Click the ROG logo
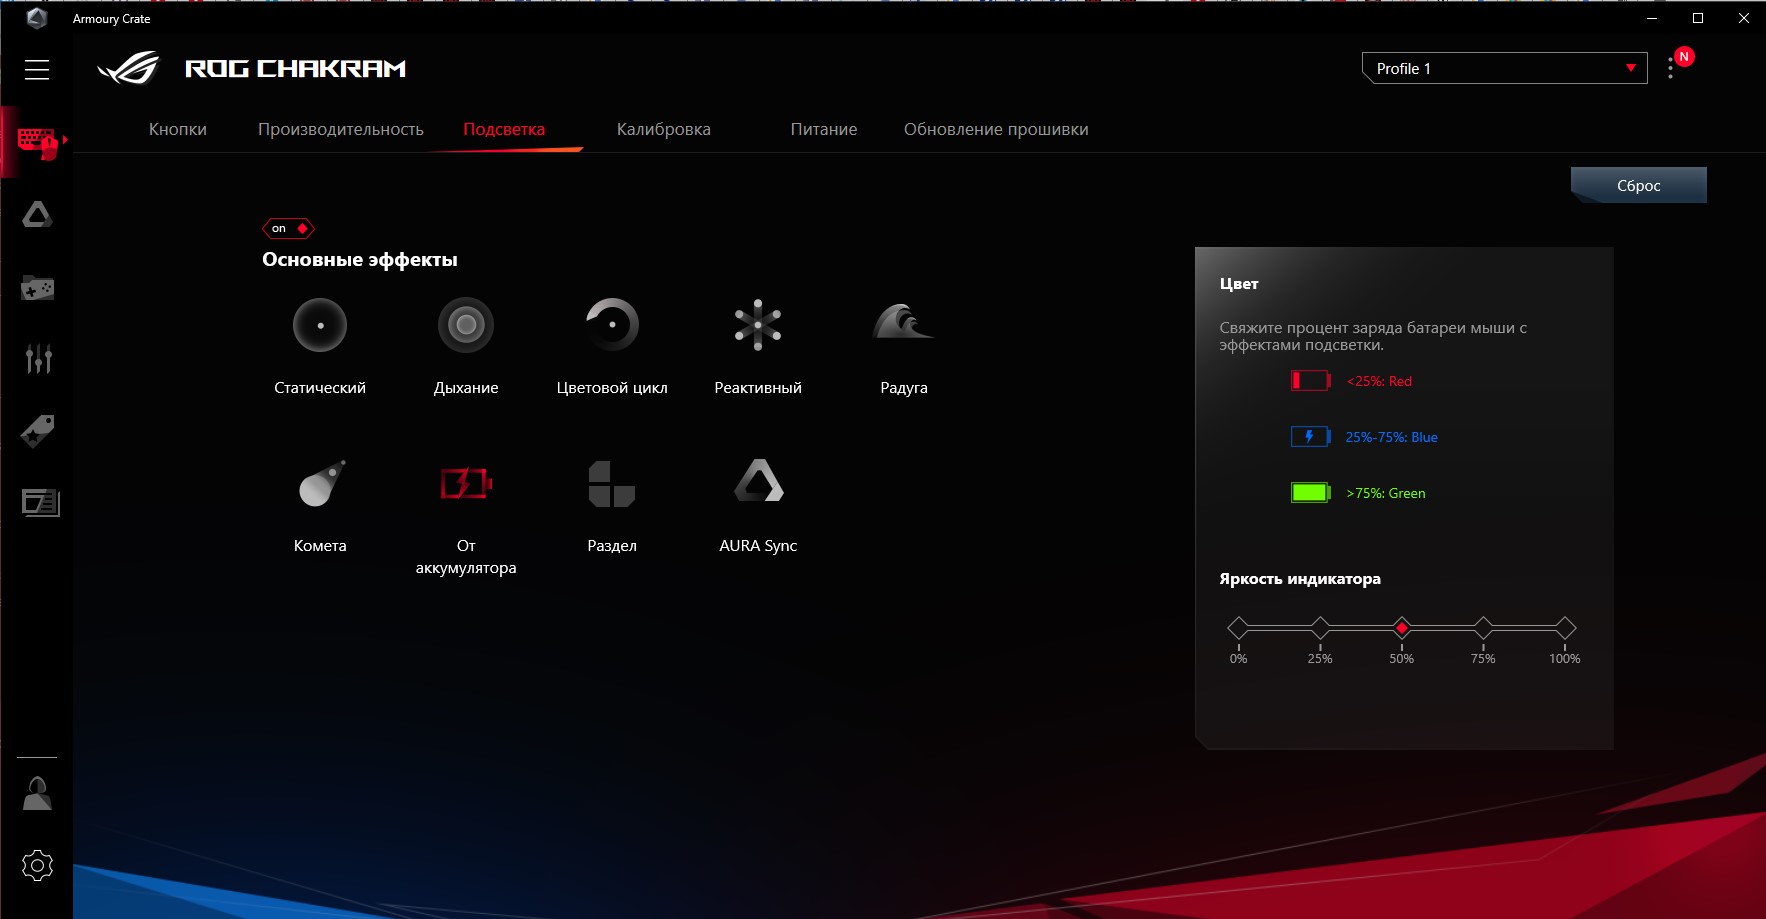Screen dimensions: 1766x919 [x=128, y=68]
